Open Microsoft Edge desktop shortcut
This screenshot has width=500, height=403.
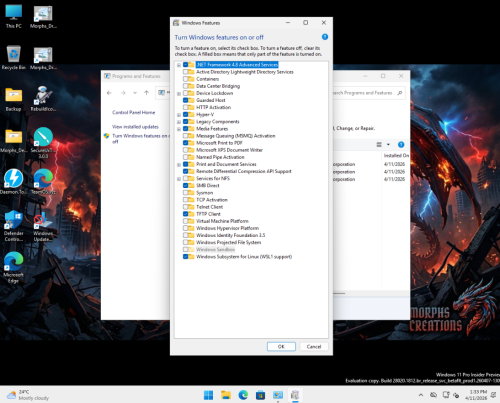click(14, 267)
